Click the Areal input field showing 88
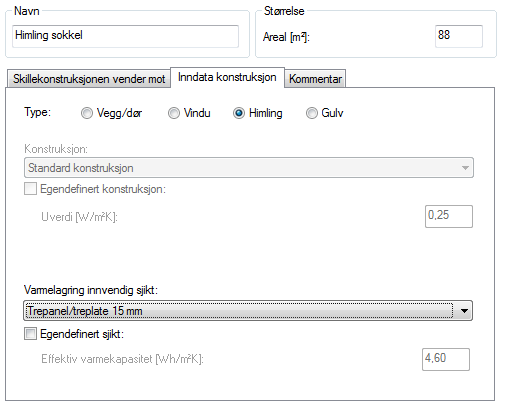This screenshot has width=506, height=410. tap(459, 36)
